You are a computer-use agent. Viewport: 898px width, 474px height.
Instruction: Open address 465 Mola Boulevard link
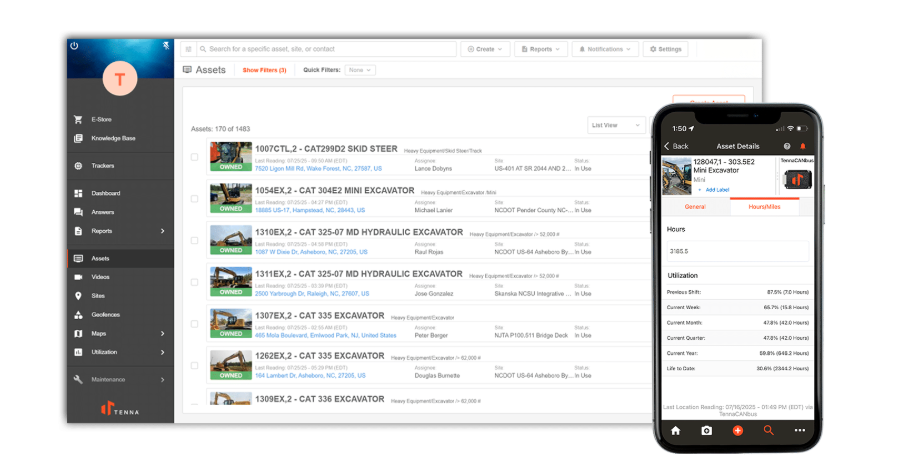[326, 335]
